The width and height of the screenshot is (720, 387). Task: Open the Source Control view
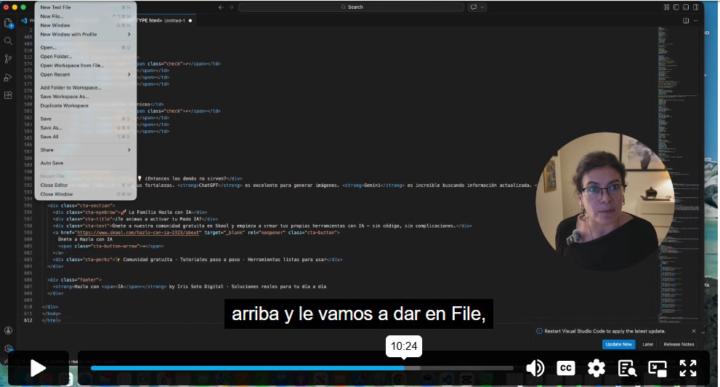pos(8,59)
